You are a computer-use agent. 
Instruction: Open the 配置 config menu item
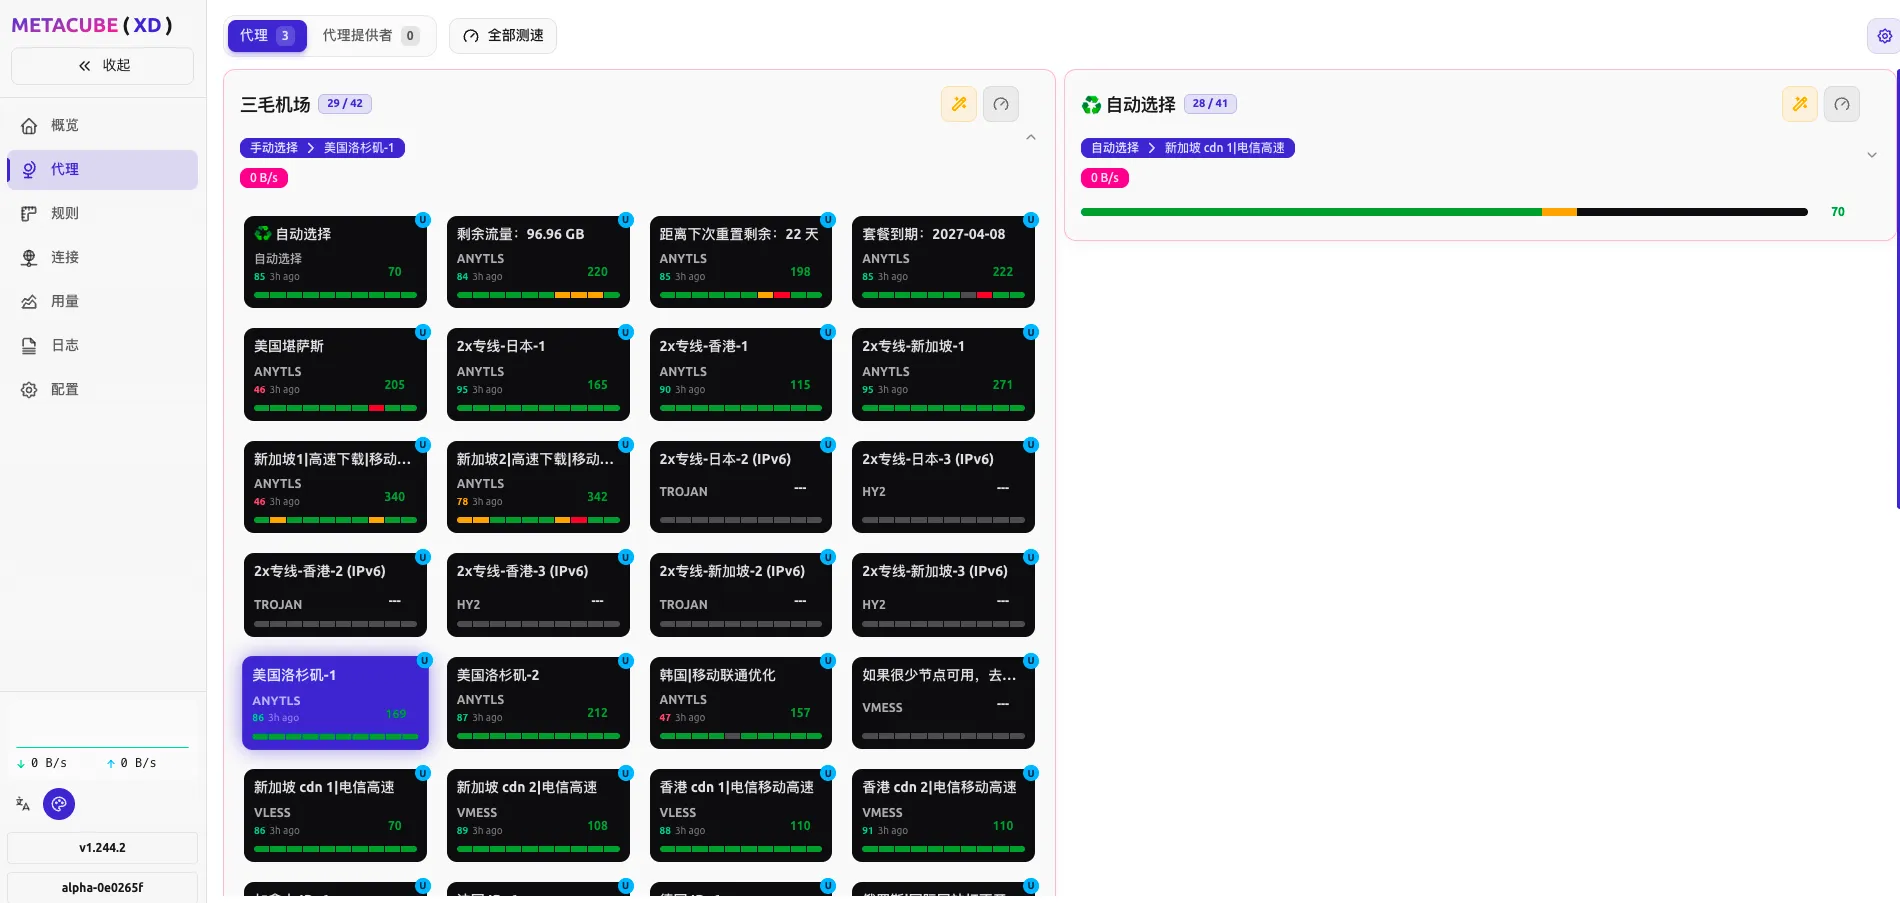[64, 389]
